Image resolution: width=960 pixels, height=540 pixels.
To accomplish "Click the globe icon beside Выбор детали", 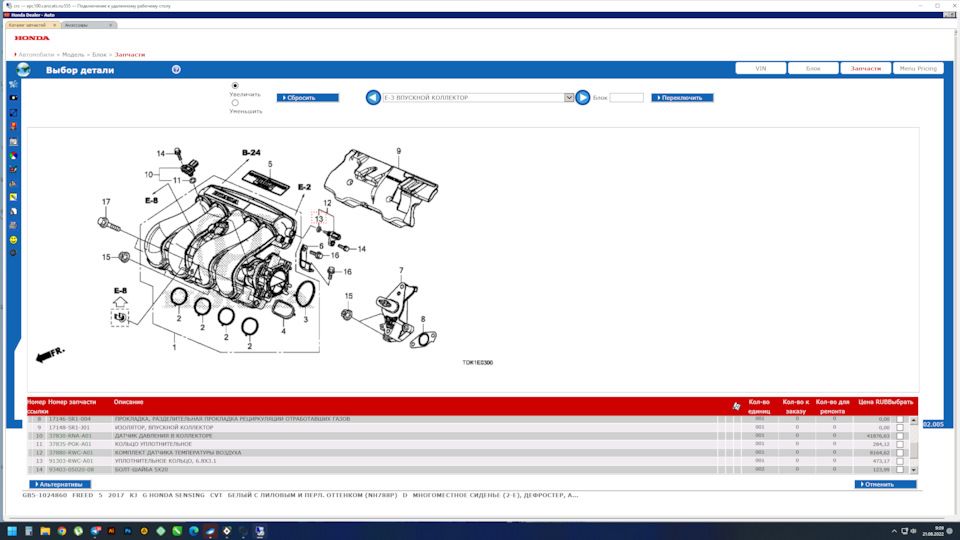I will (x=23, y=70).
